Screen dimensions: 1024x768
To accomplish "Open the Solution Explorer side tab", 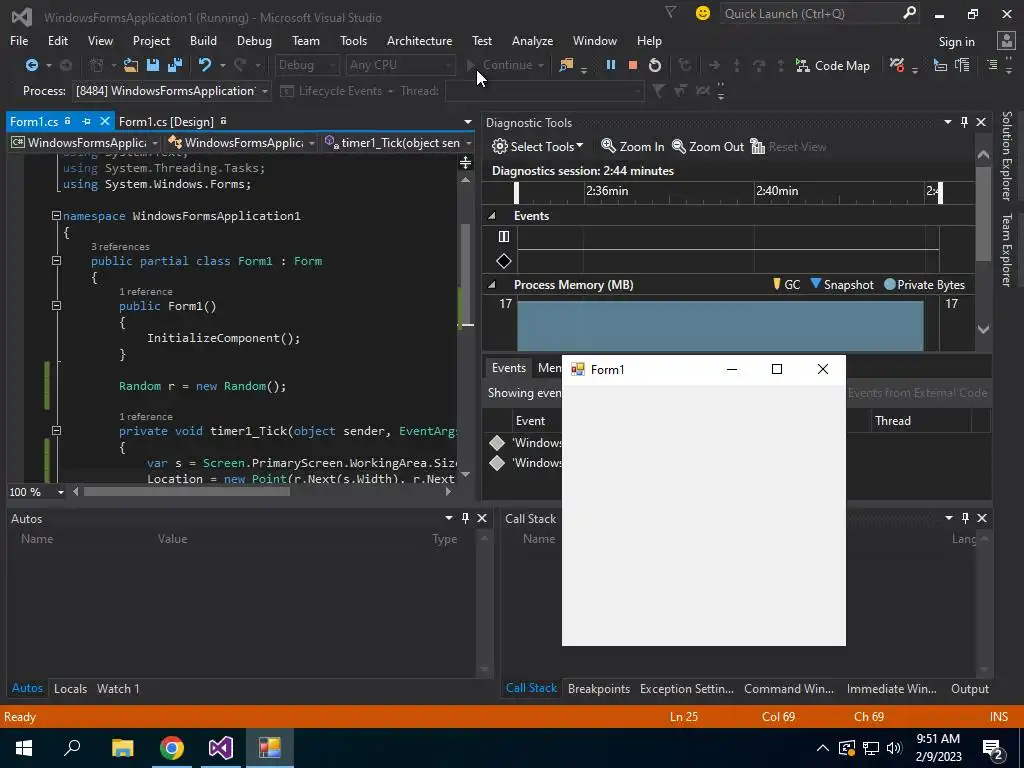I will pyautogui.click(x=1007, y=155).
